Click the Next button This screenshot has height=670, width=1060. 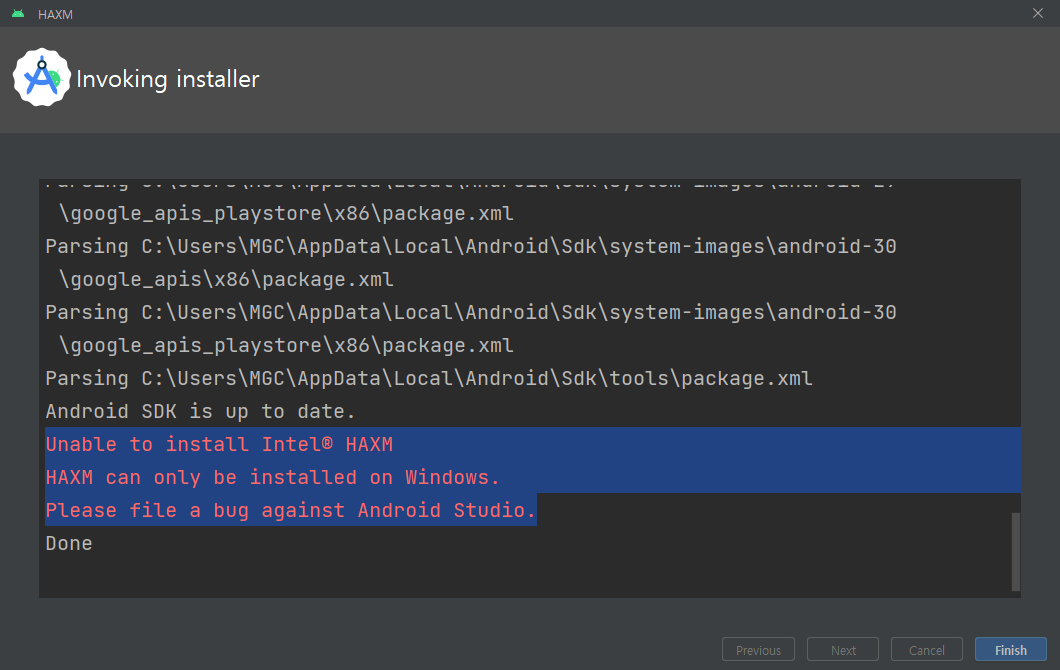point(843,650)
